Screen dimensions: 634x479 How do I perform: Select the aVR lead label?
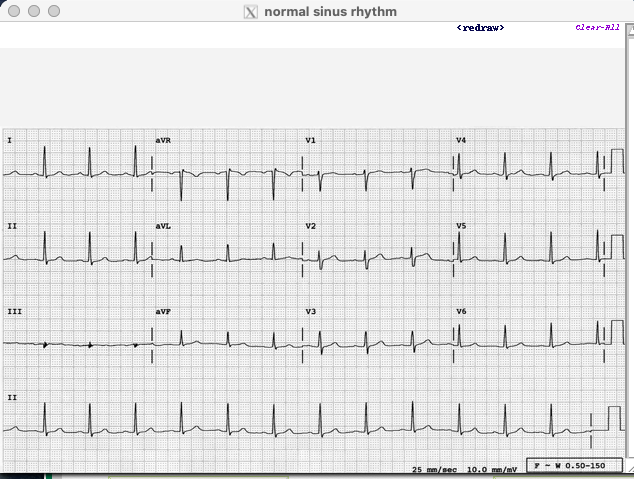163,140
